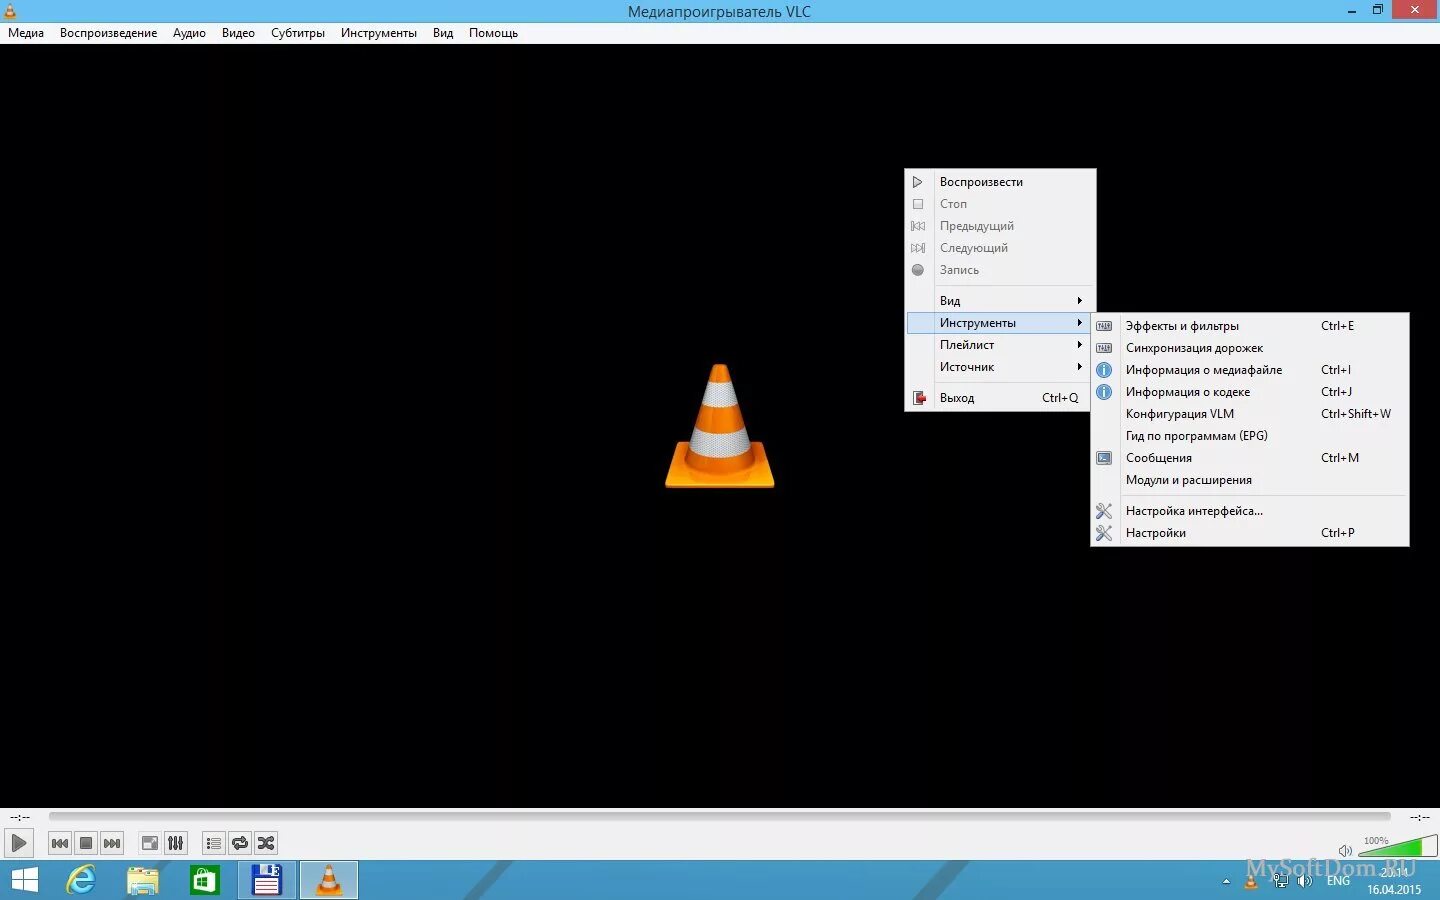Toggle fullscreen video button
Screen dimensions: 1440x900
coord(150,843)
